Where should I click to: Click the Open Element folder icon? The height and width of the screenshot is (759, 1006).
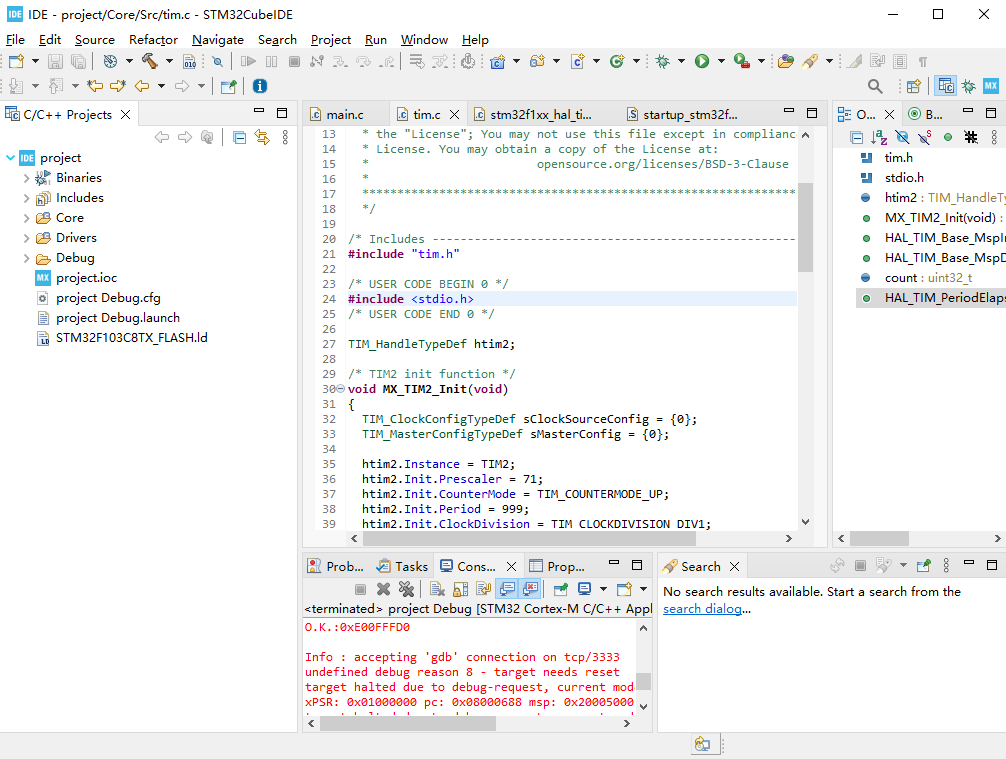point(786,62)
